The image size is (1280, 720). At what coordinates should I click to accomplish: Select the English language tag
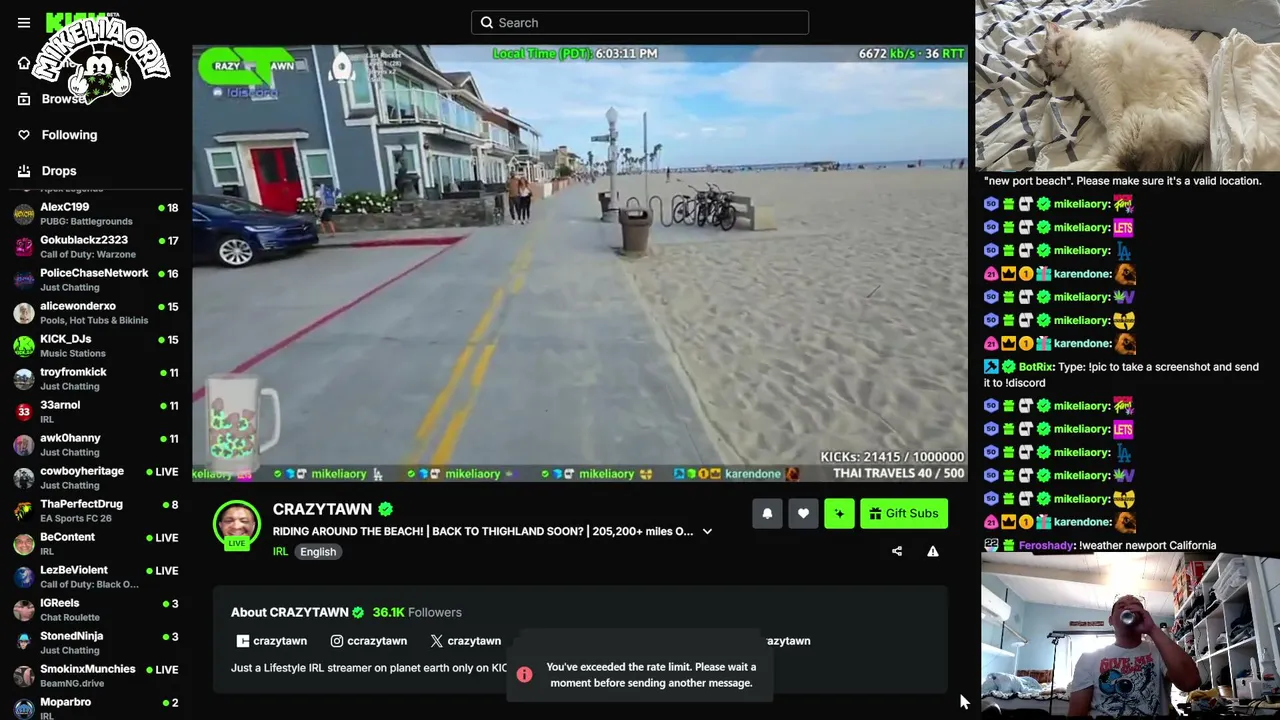(318, 552)
